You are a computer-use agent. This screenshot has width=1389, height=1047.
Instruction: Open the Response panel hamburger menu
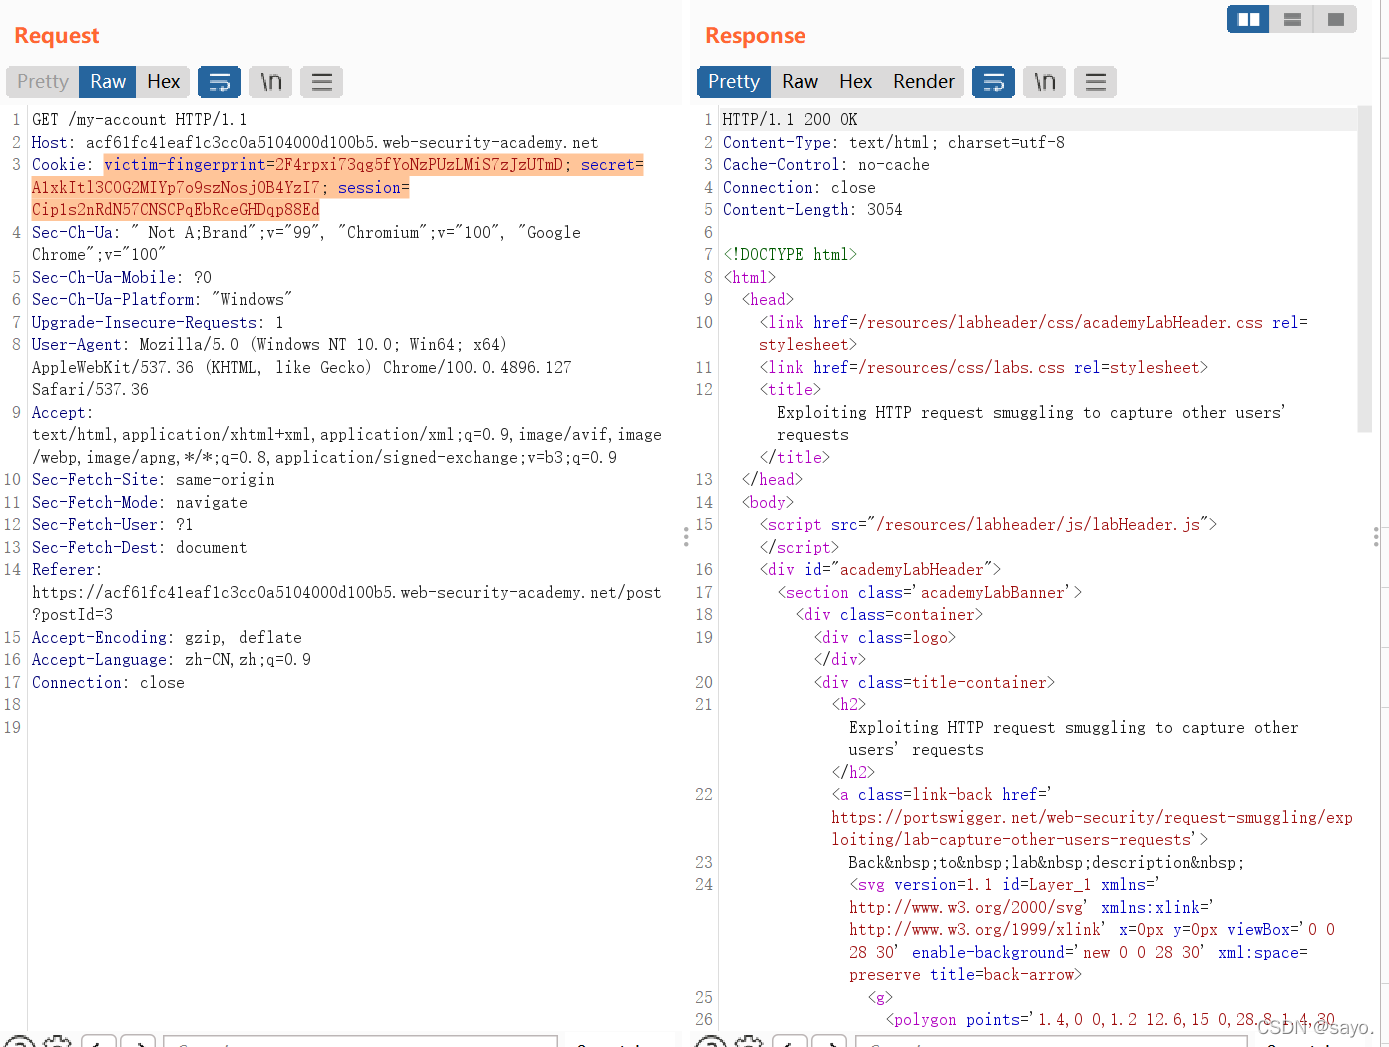[1096, 82]
